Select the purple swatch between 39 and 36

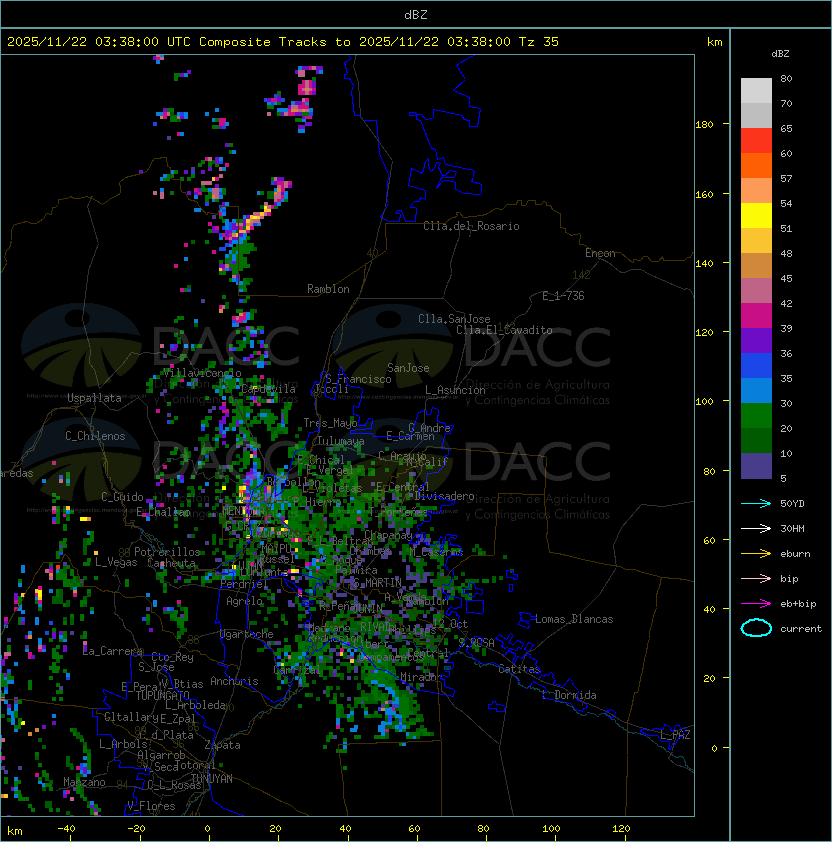click(756, 341)
